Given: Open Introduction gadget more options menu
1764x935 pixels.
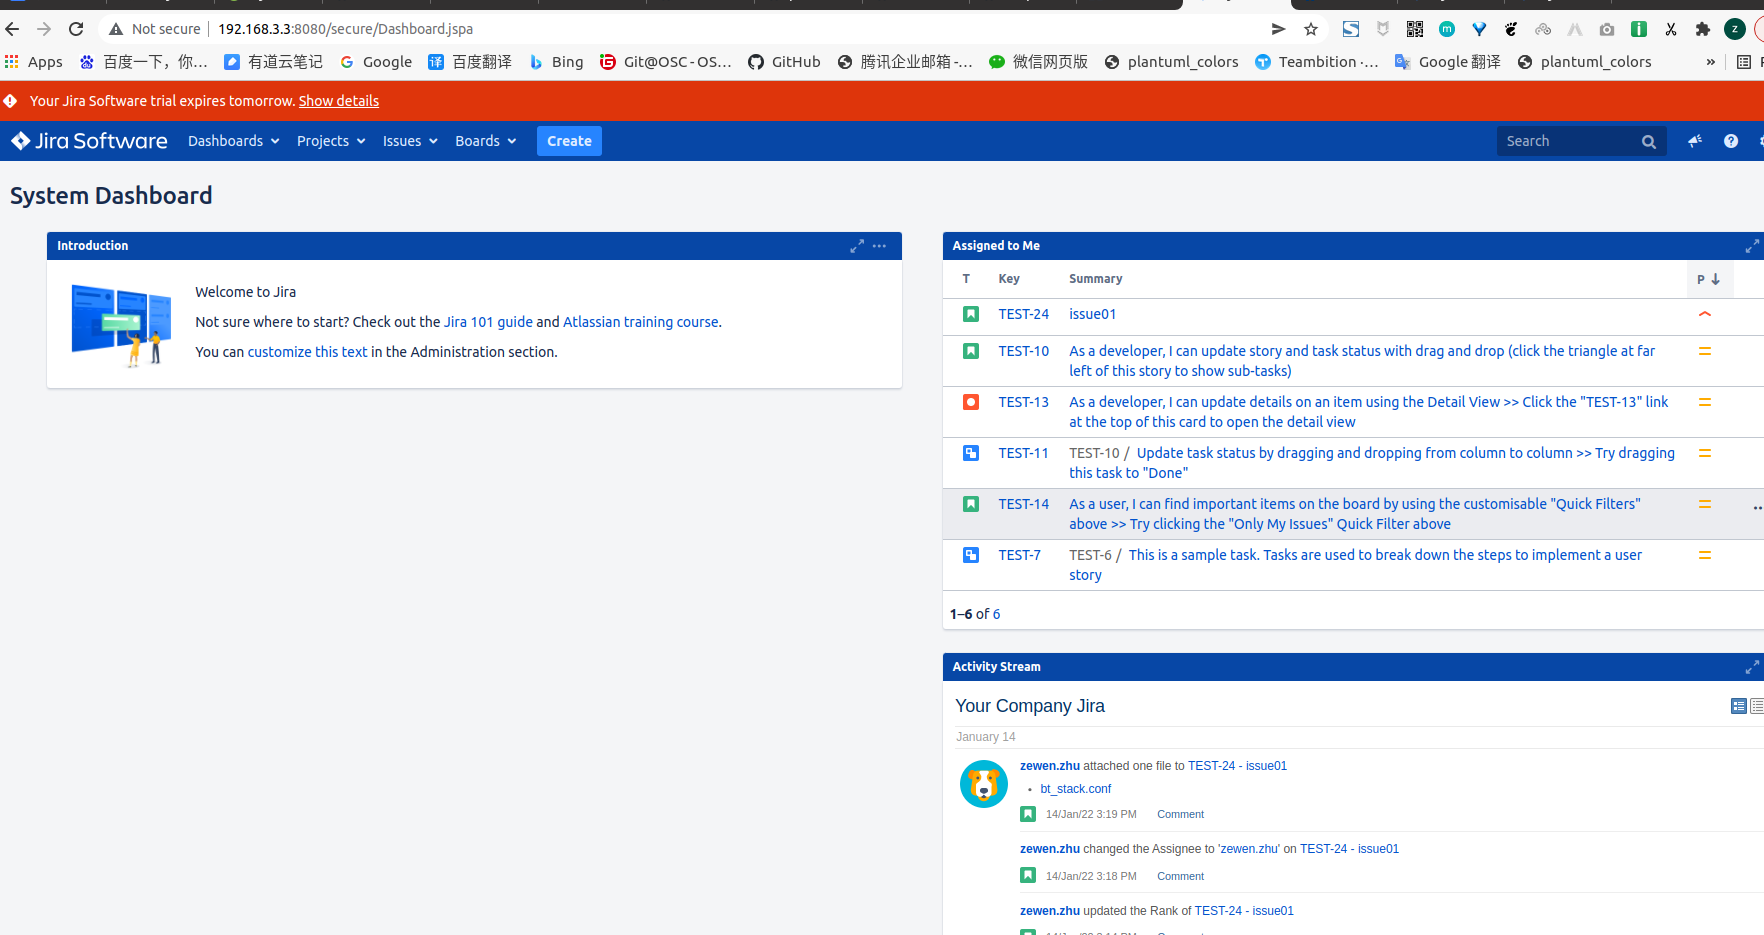Looking at the screenshot, I should 879,246.
